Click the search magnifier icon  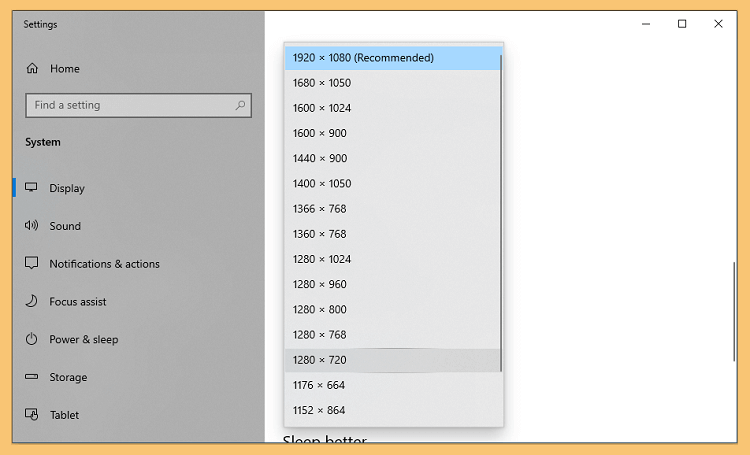pos(240,105)
